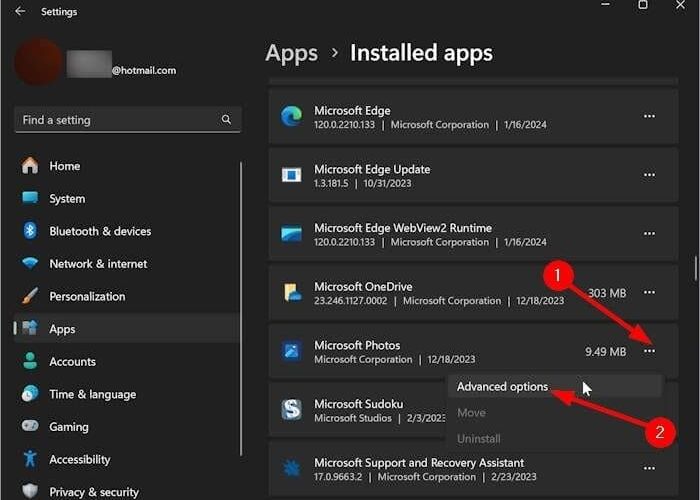This screenshot has width=700, height=500.
Task: Click the @hotmail.com account email
Action: 144,71
